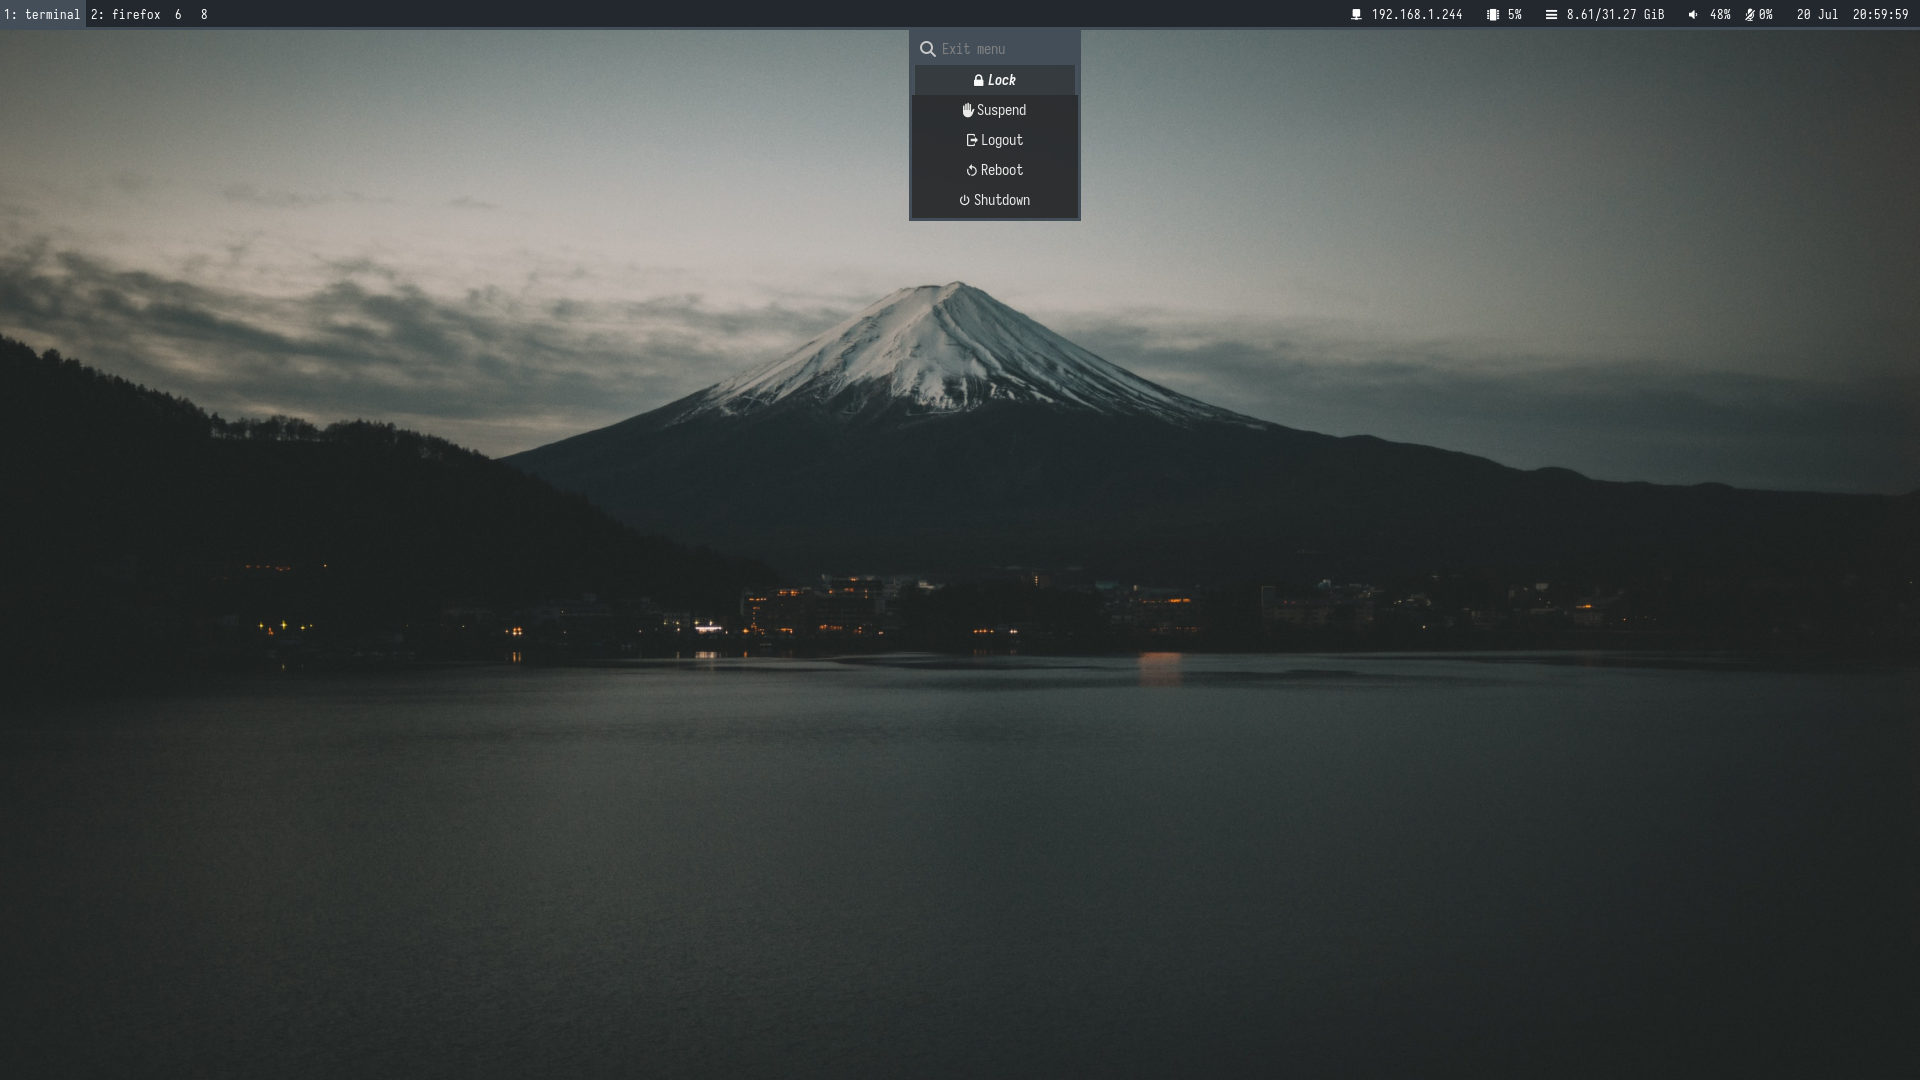The height and width of the screenshot is (1080, 1920).
Task: Go to workspace 6
Action: (178, 15)
